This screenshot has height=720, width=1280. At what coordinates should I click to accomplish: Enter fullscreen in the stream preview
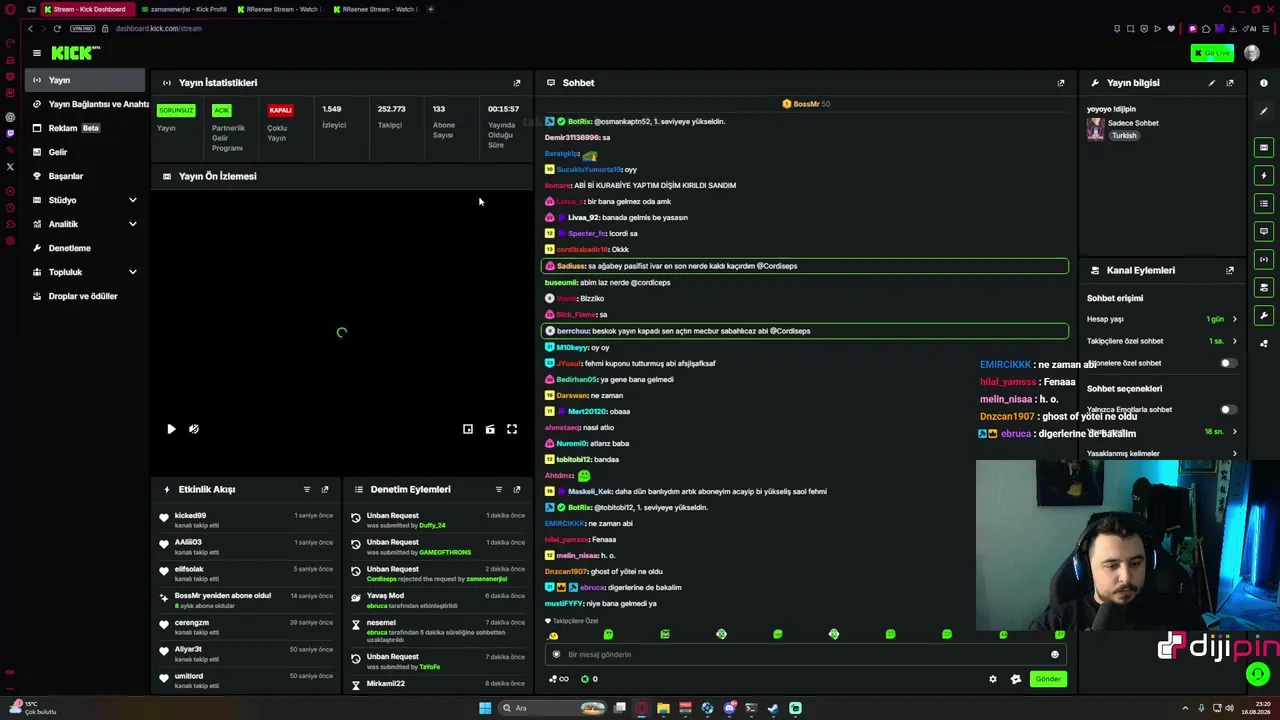pyautogui.click(x=512, y=429)
